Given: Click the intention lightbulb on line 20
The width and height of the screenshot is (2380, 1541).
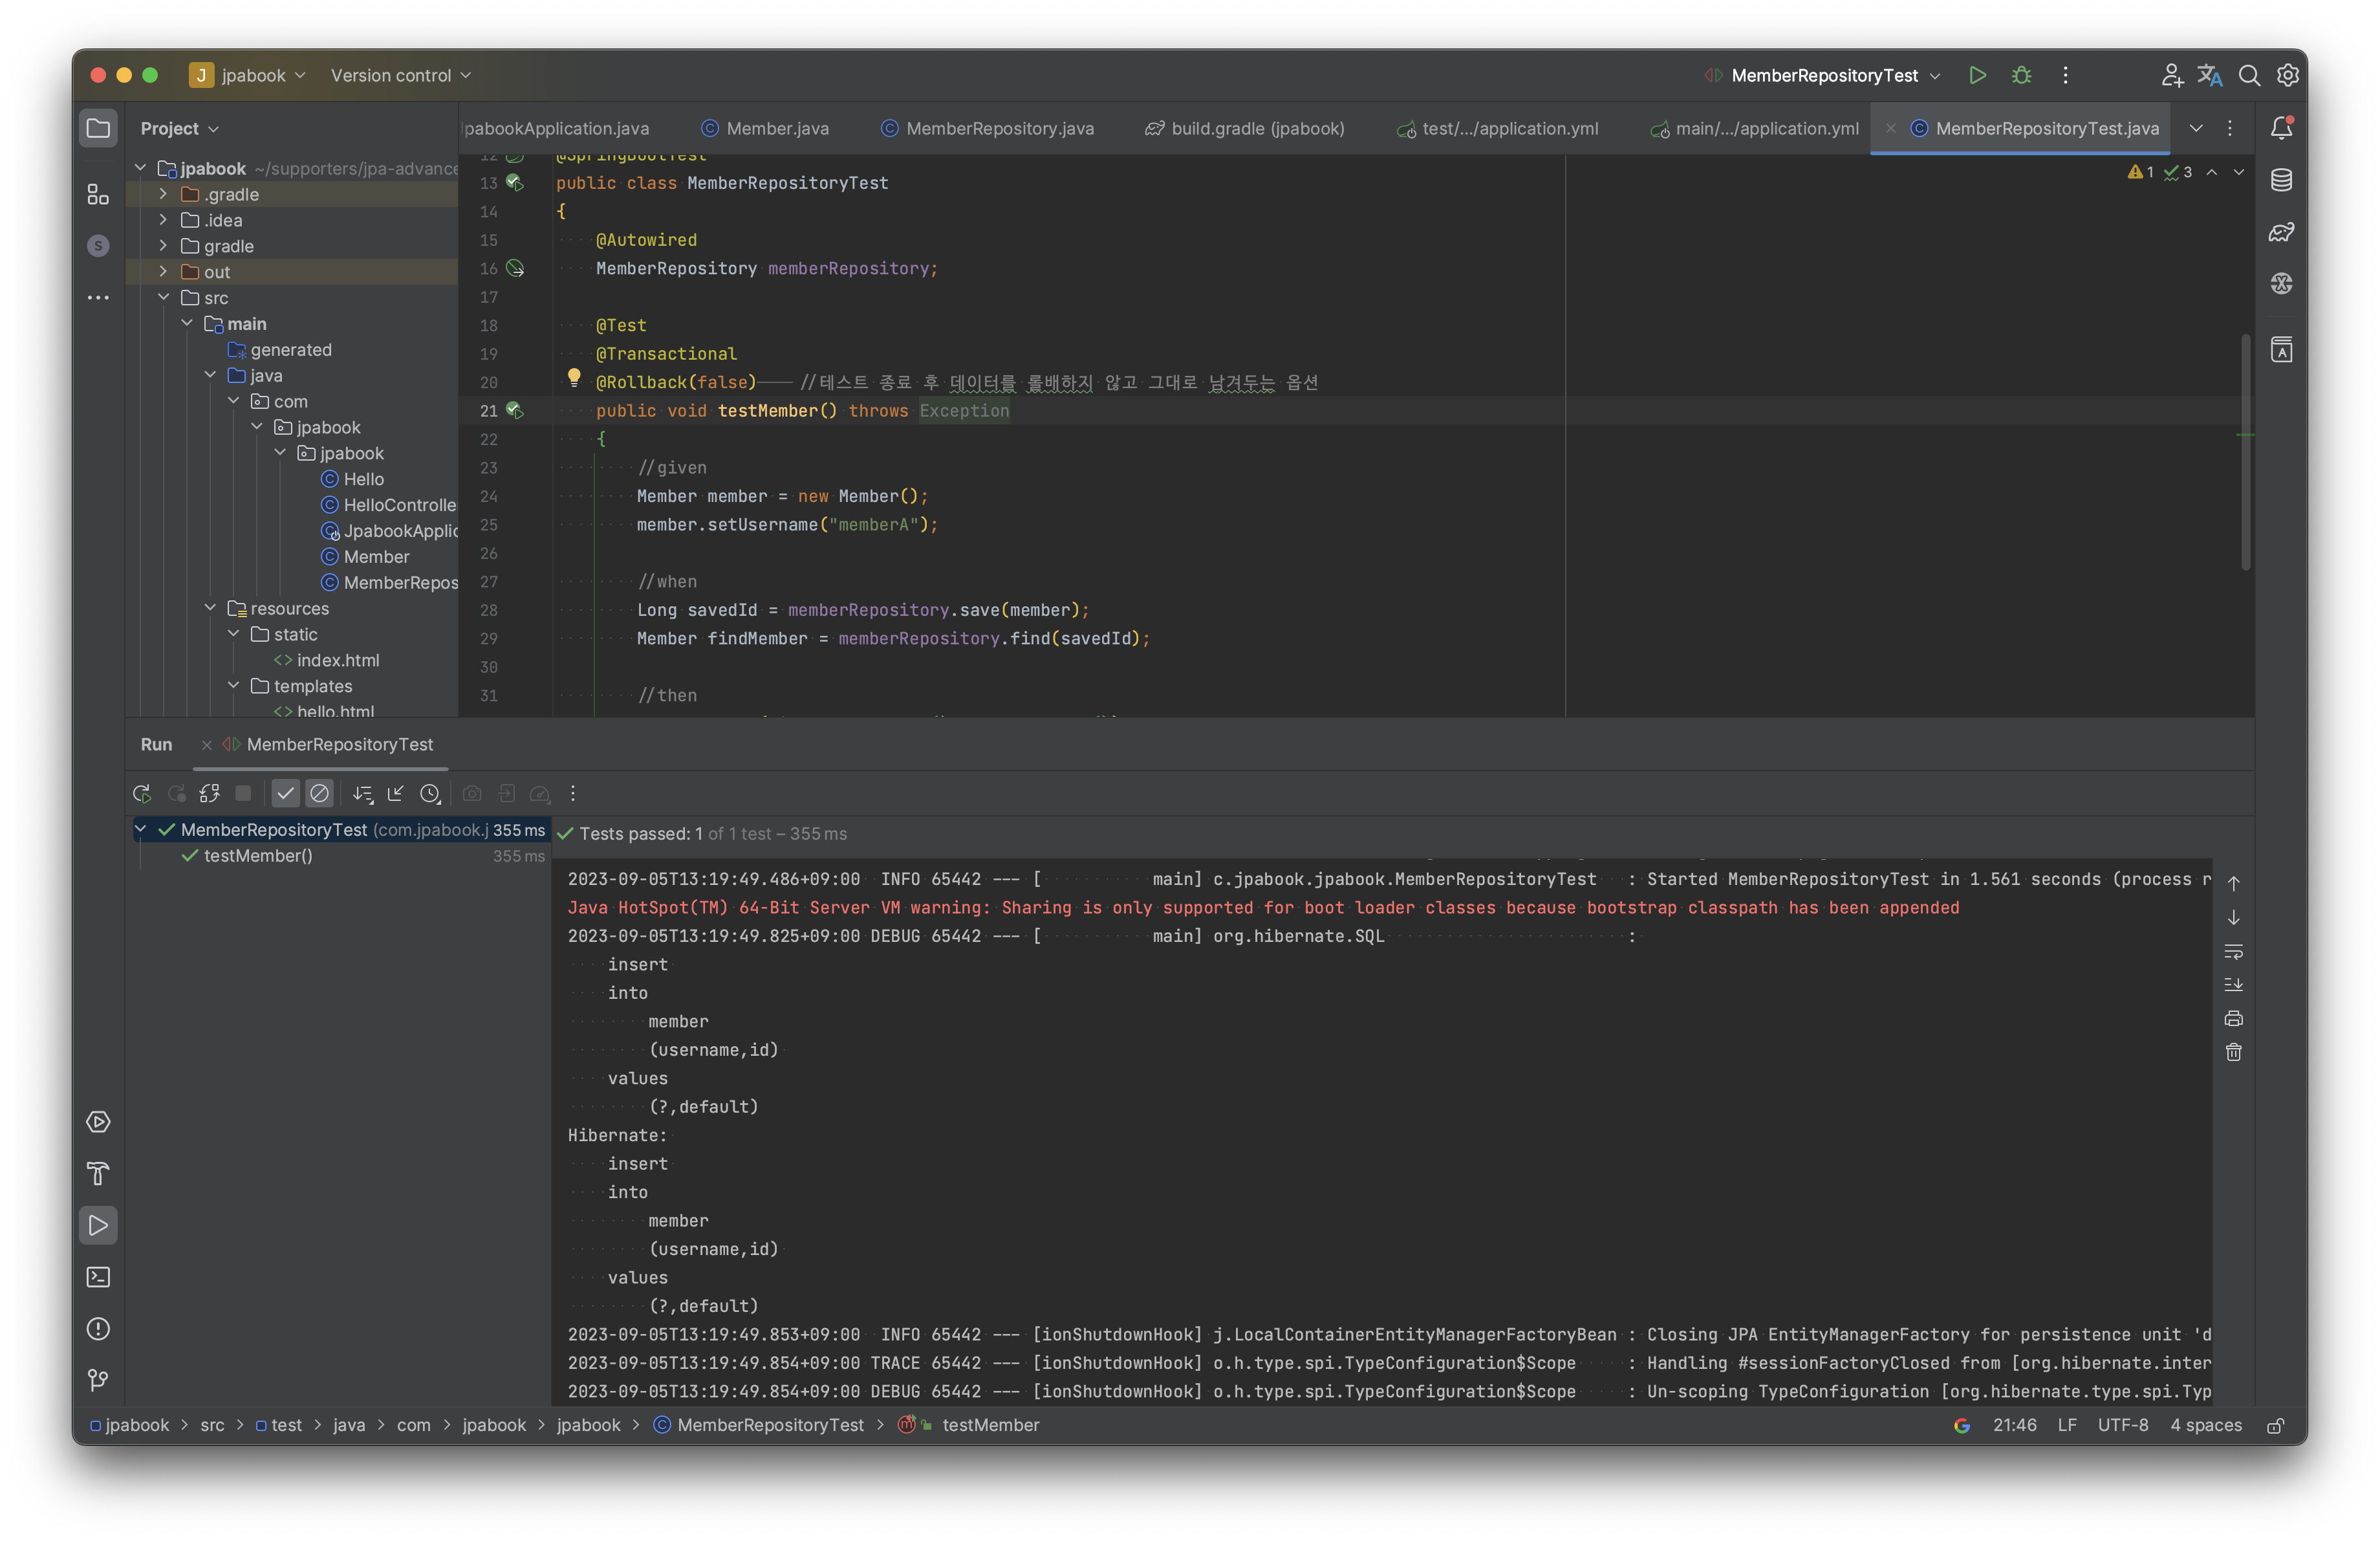Looking at the screenshot, I should [574, 378].
